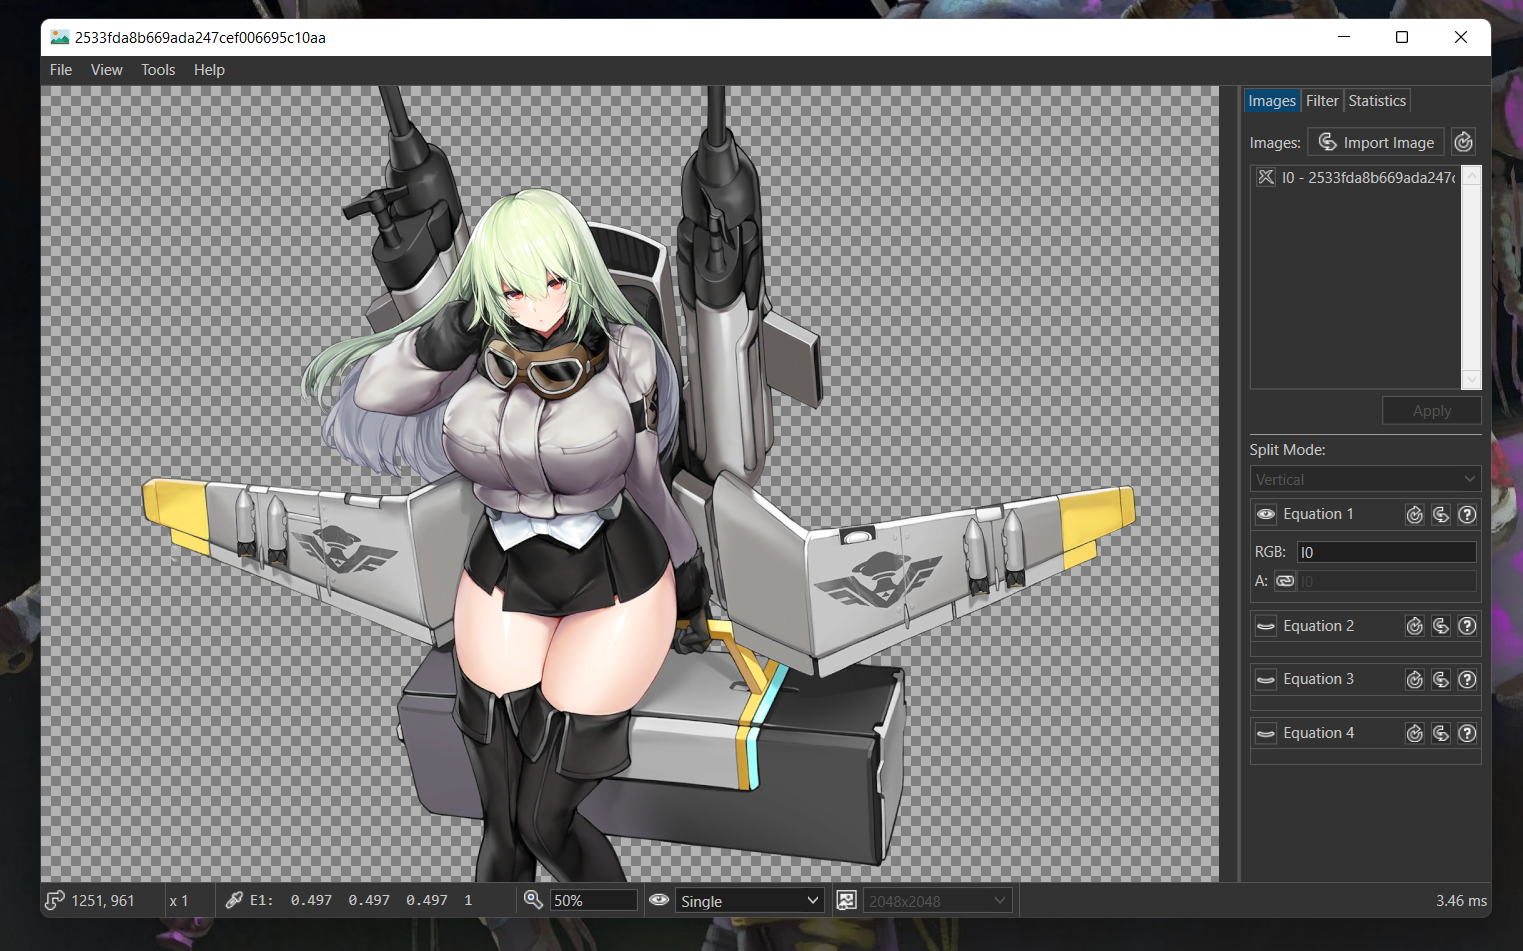Click the coordinates text 1251, 961

pyautogui.click(x=103, y=901)
